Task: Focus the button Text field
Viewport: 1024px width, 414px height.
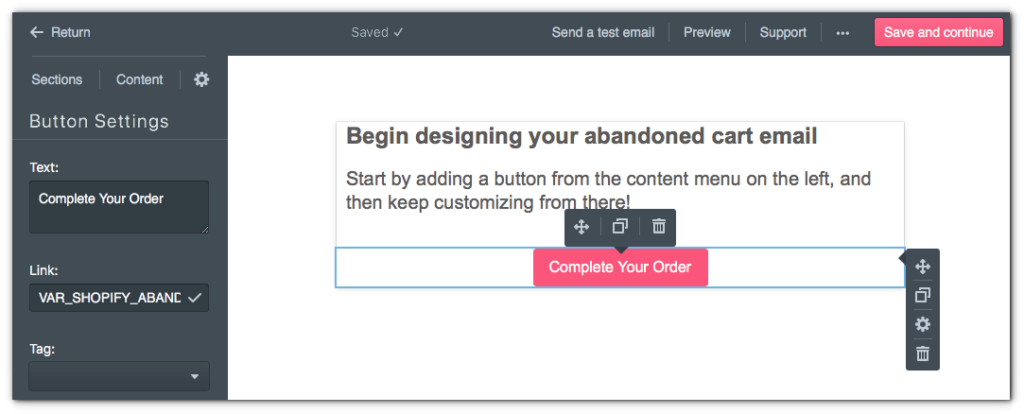Action: tap(119, 207)
